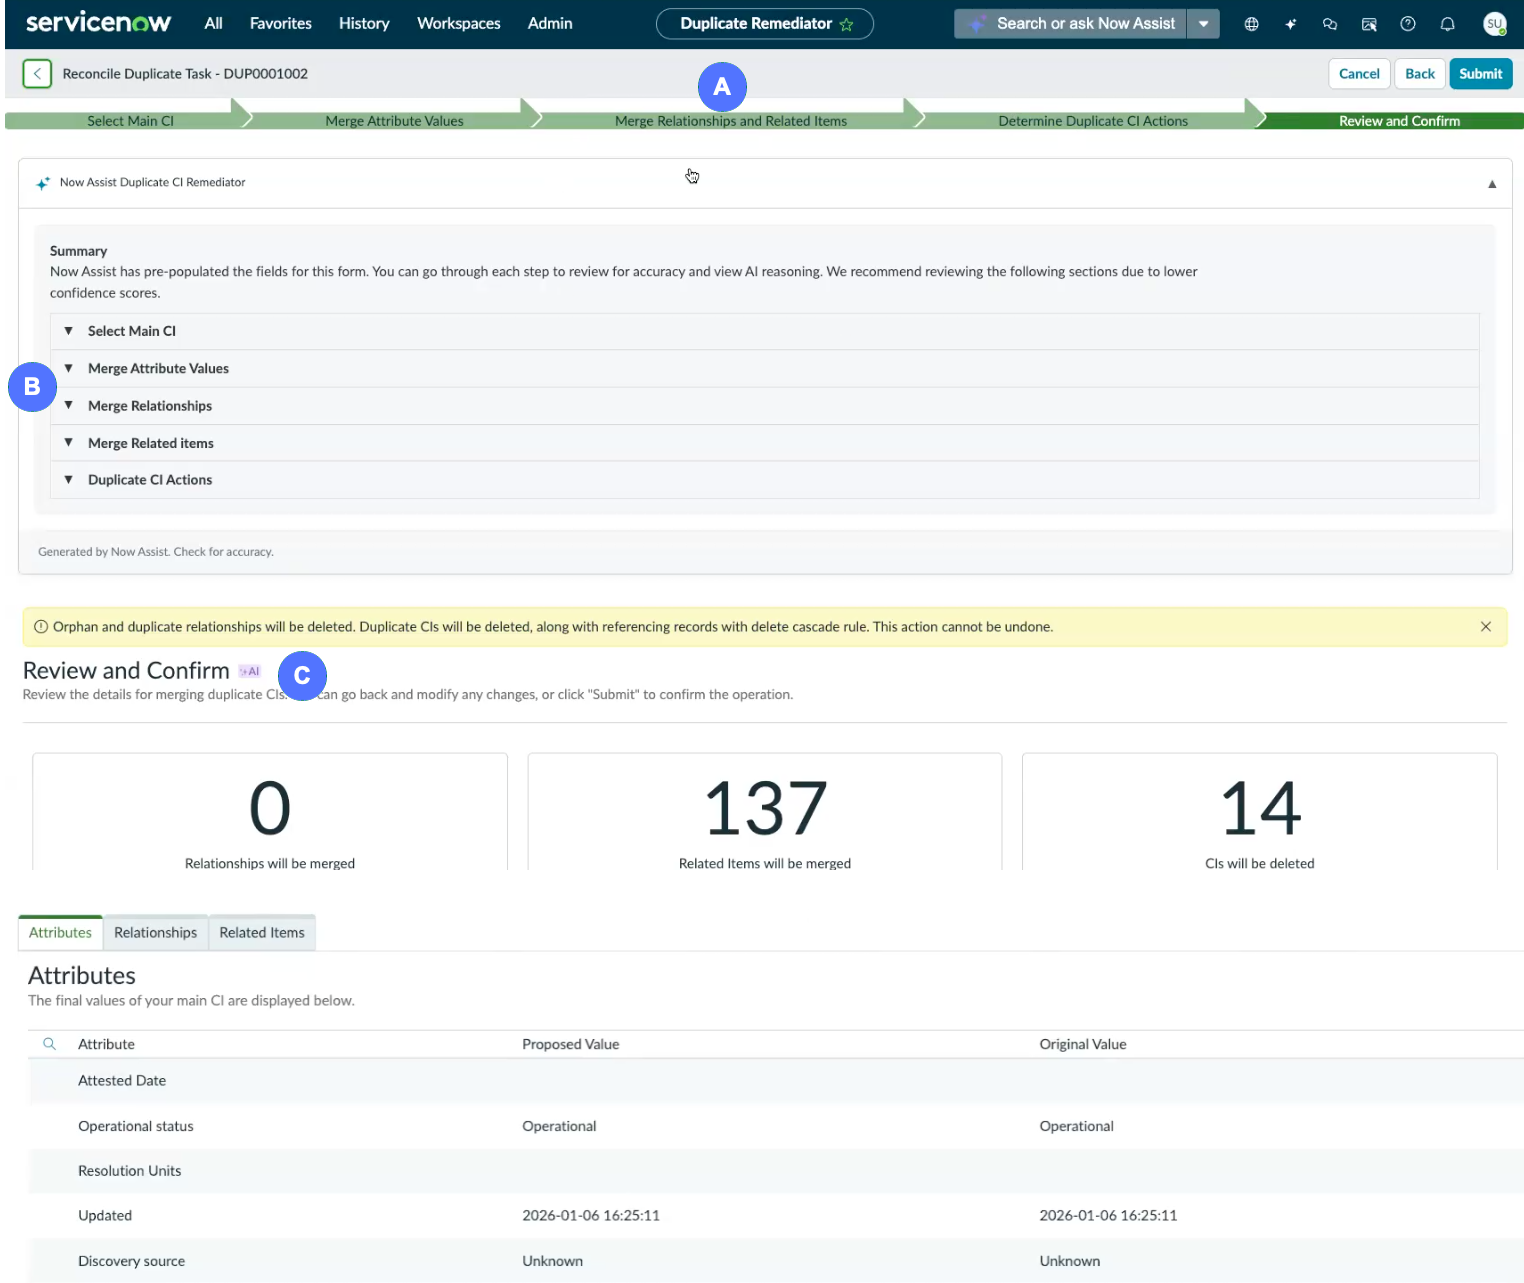Go to the Merge Attribute Values step
This screenshot has height=1283, width=1524.
(394, 121)
